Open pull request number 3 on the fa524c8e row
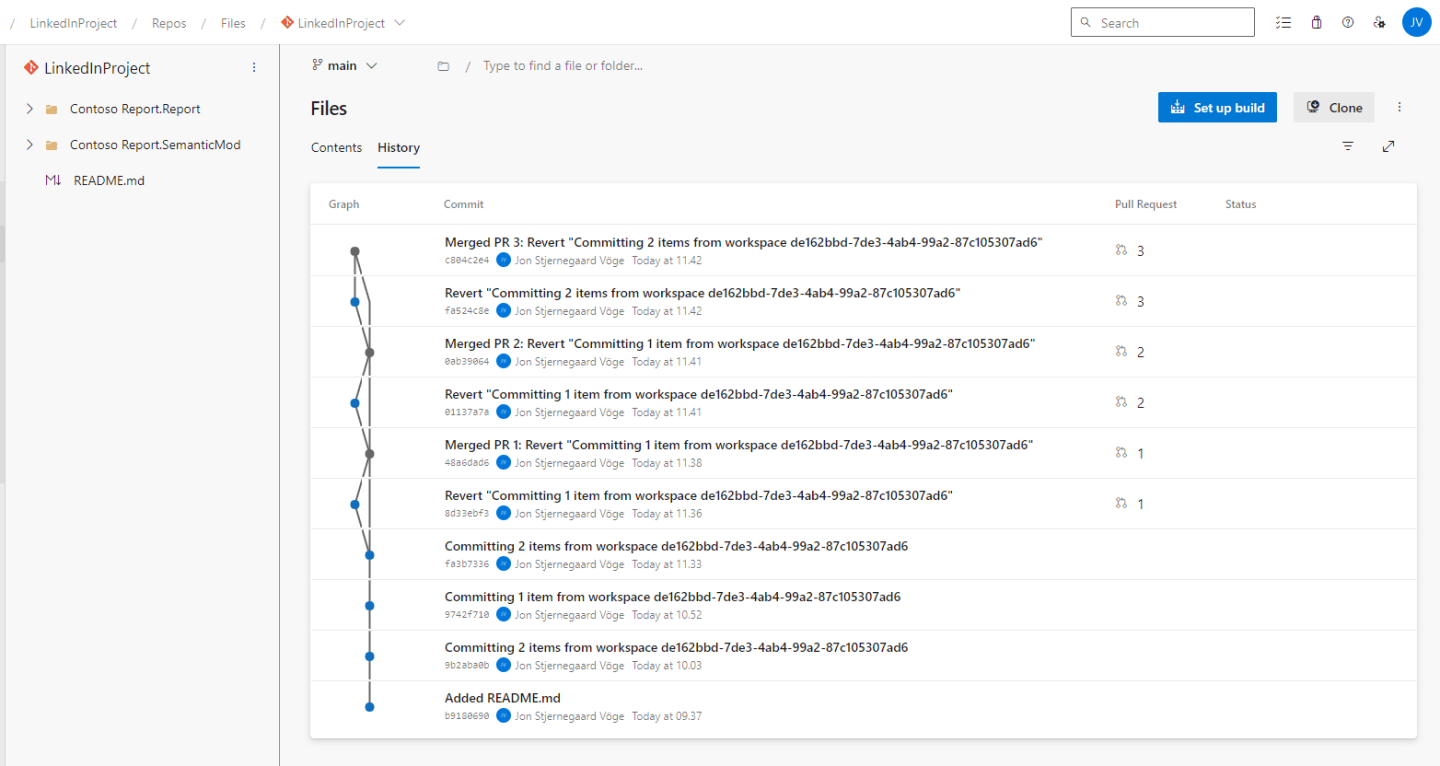 pyautogui.click(x=1141, y=302)
